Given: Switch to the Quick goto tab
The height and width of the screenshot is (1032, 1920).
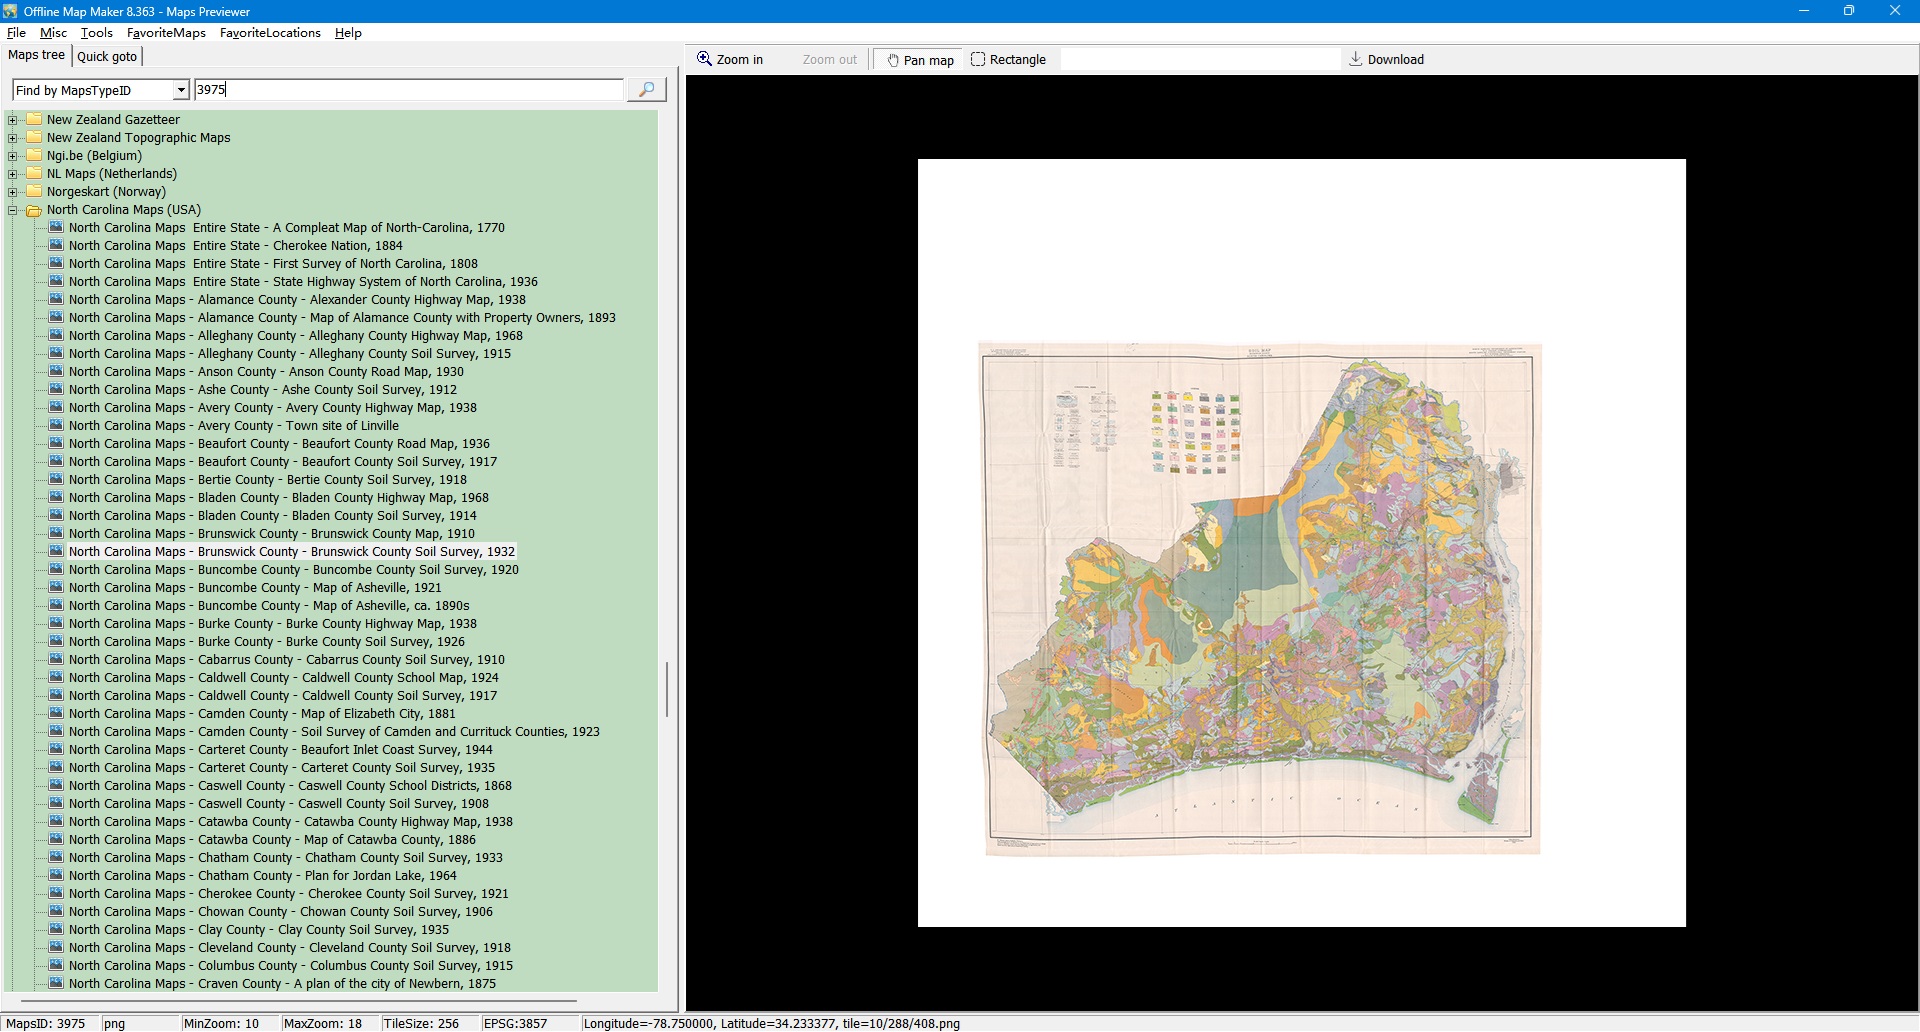Looking at the screenshot, I should pyautogui.click(x=107, y=57).
